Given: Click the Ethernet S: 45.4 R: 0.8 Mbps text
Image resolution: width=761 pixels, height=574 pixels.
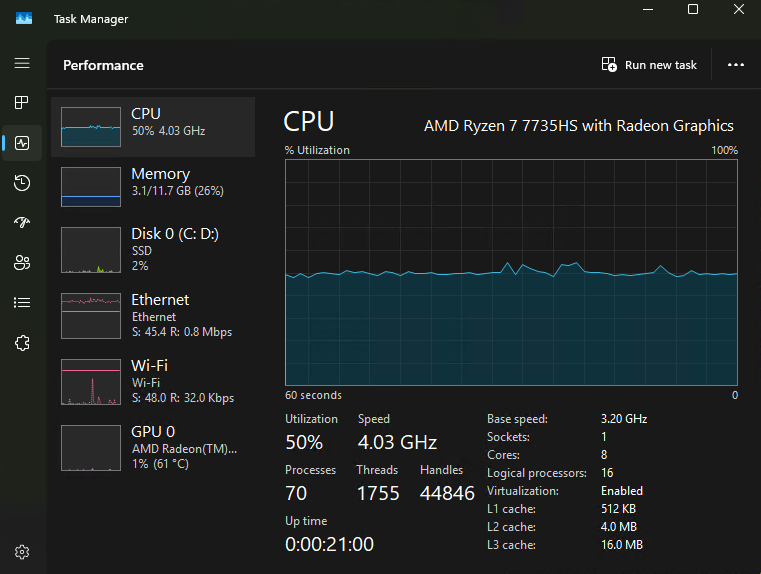Looking at the screenshot, I should [182, 332].
